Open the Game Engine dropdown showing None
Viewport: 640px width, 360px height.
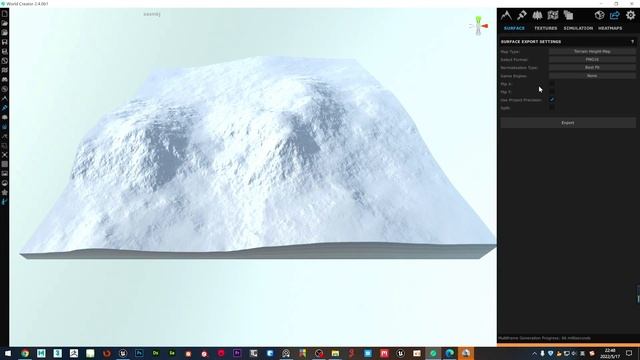[x=592, y=76]
